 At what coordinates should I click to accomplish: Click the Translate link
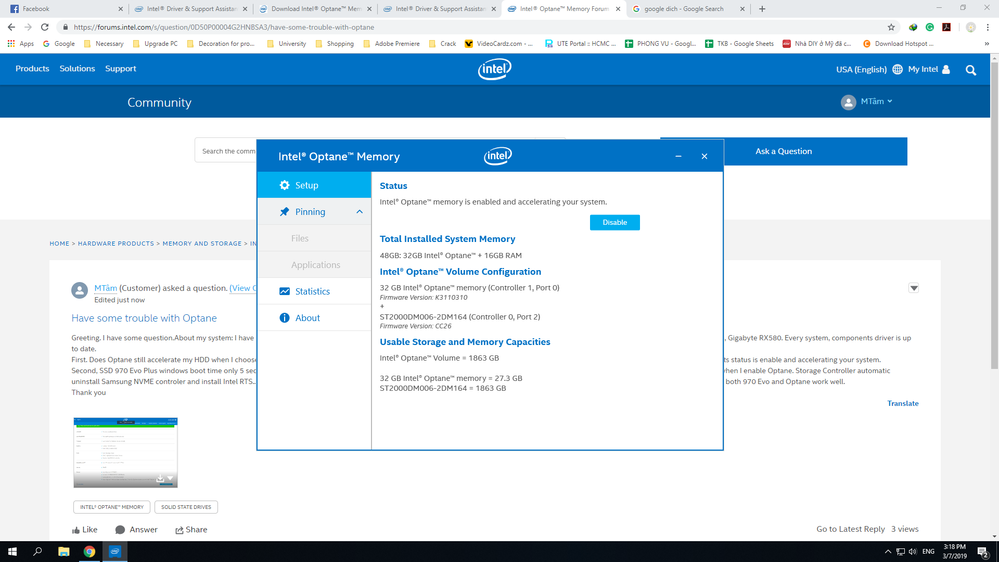(x=903, y=403)
